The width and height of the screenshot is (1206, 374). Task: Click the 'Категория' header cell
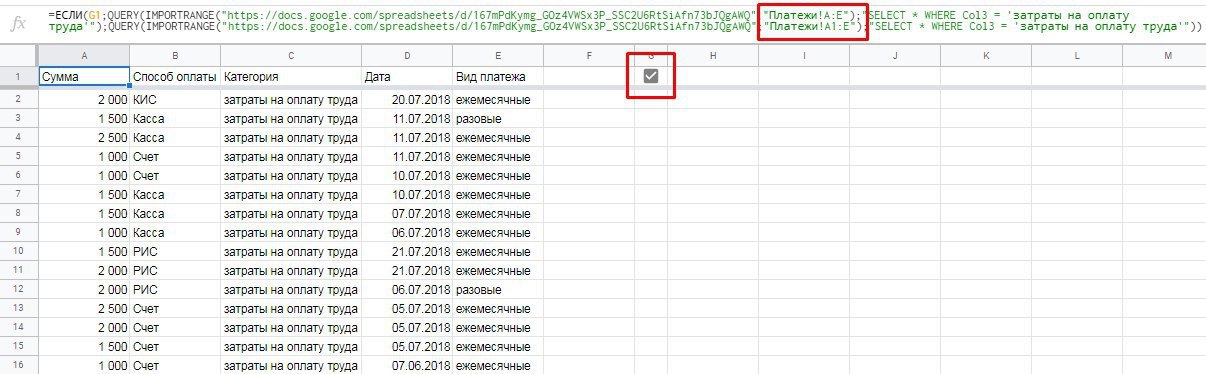click(290, 76)
